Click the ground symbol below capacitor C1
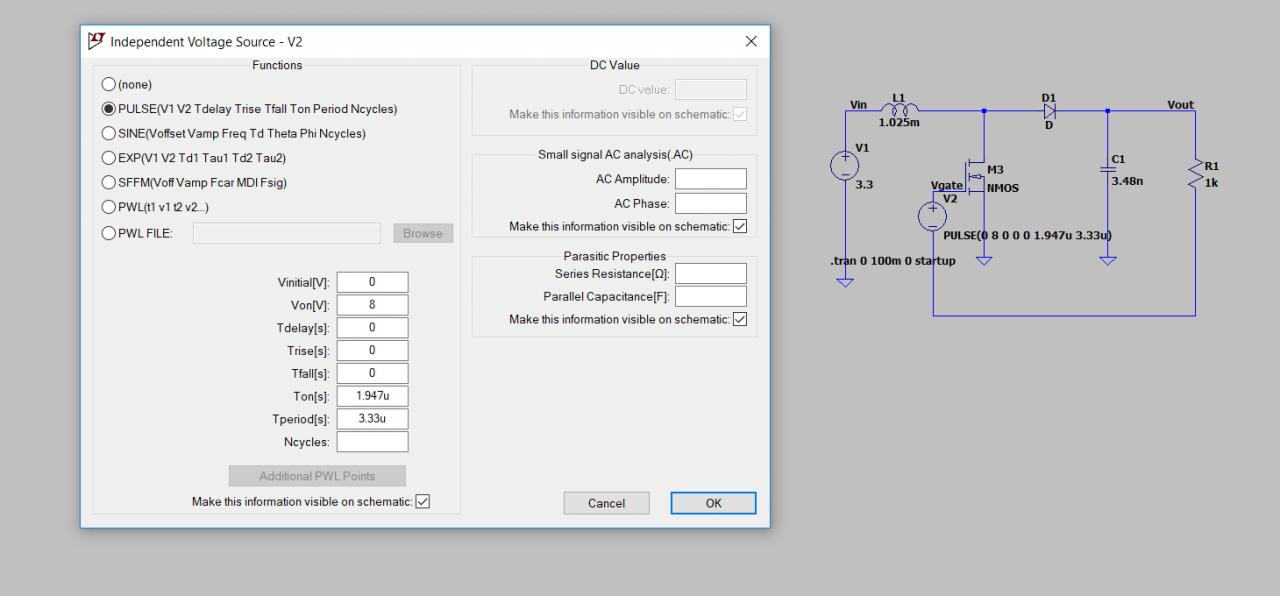Viewport: 1280px width, 596px height. [x=1107, y=260]
